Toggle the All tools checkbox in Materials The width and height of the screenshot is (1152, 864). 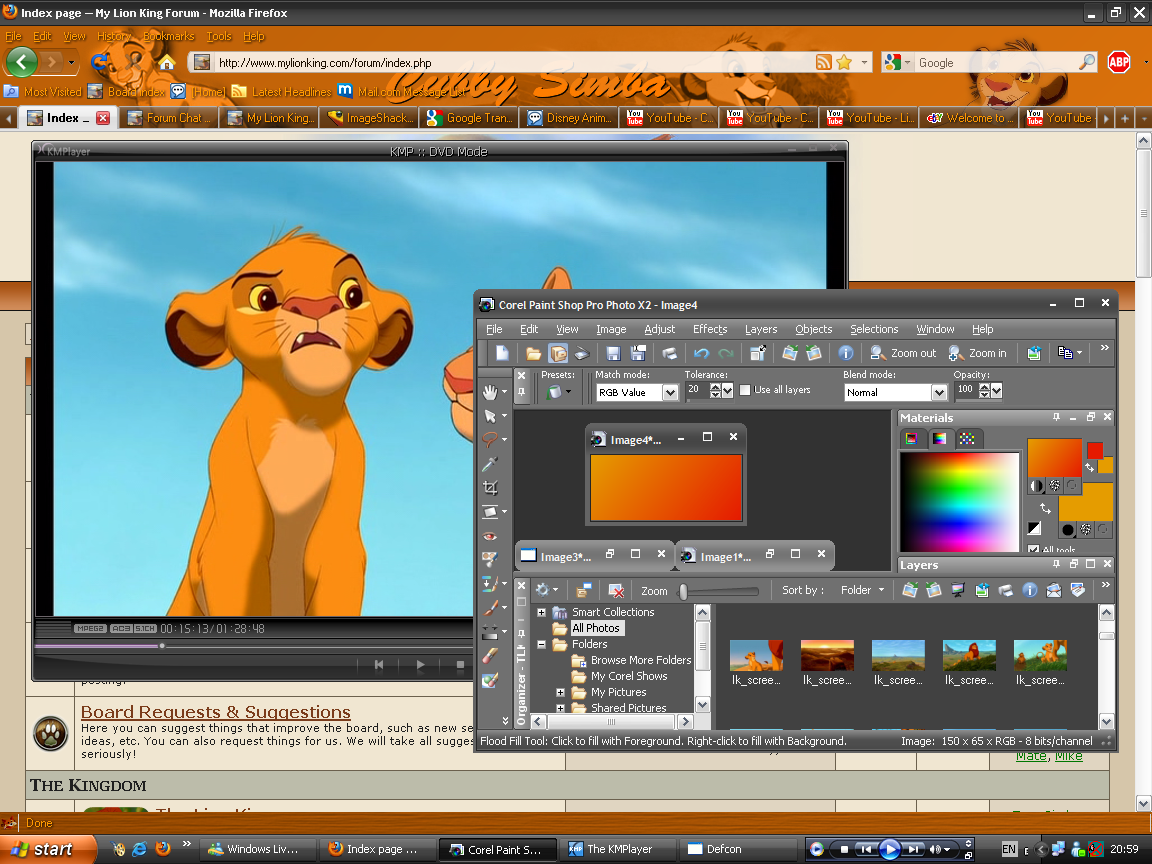1034,550
